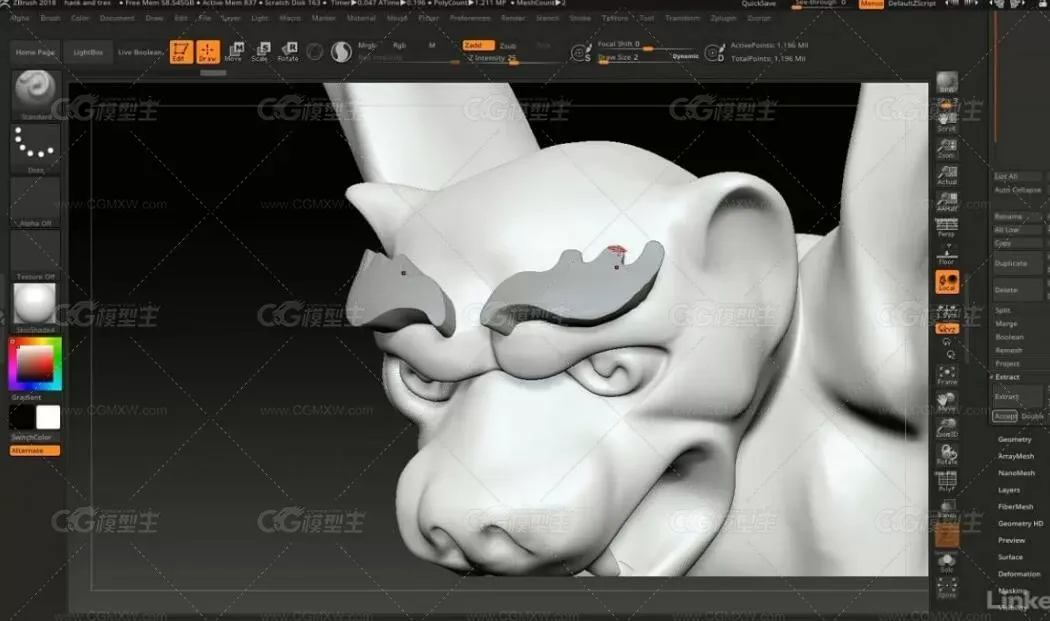Collapse the Extract section
Screen dimensions: 1050x621
[1006, 377]
